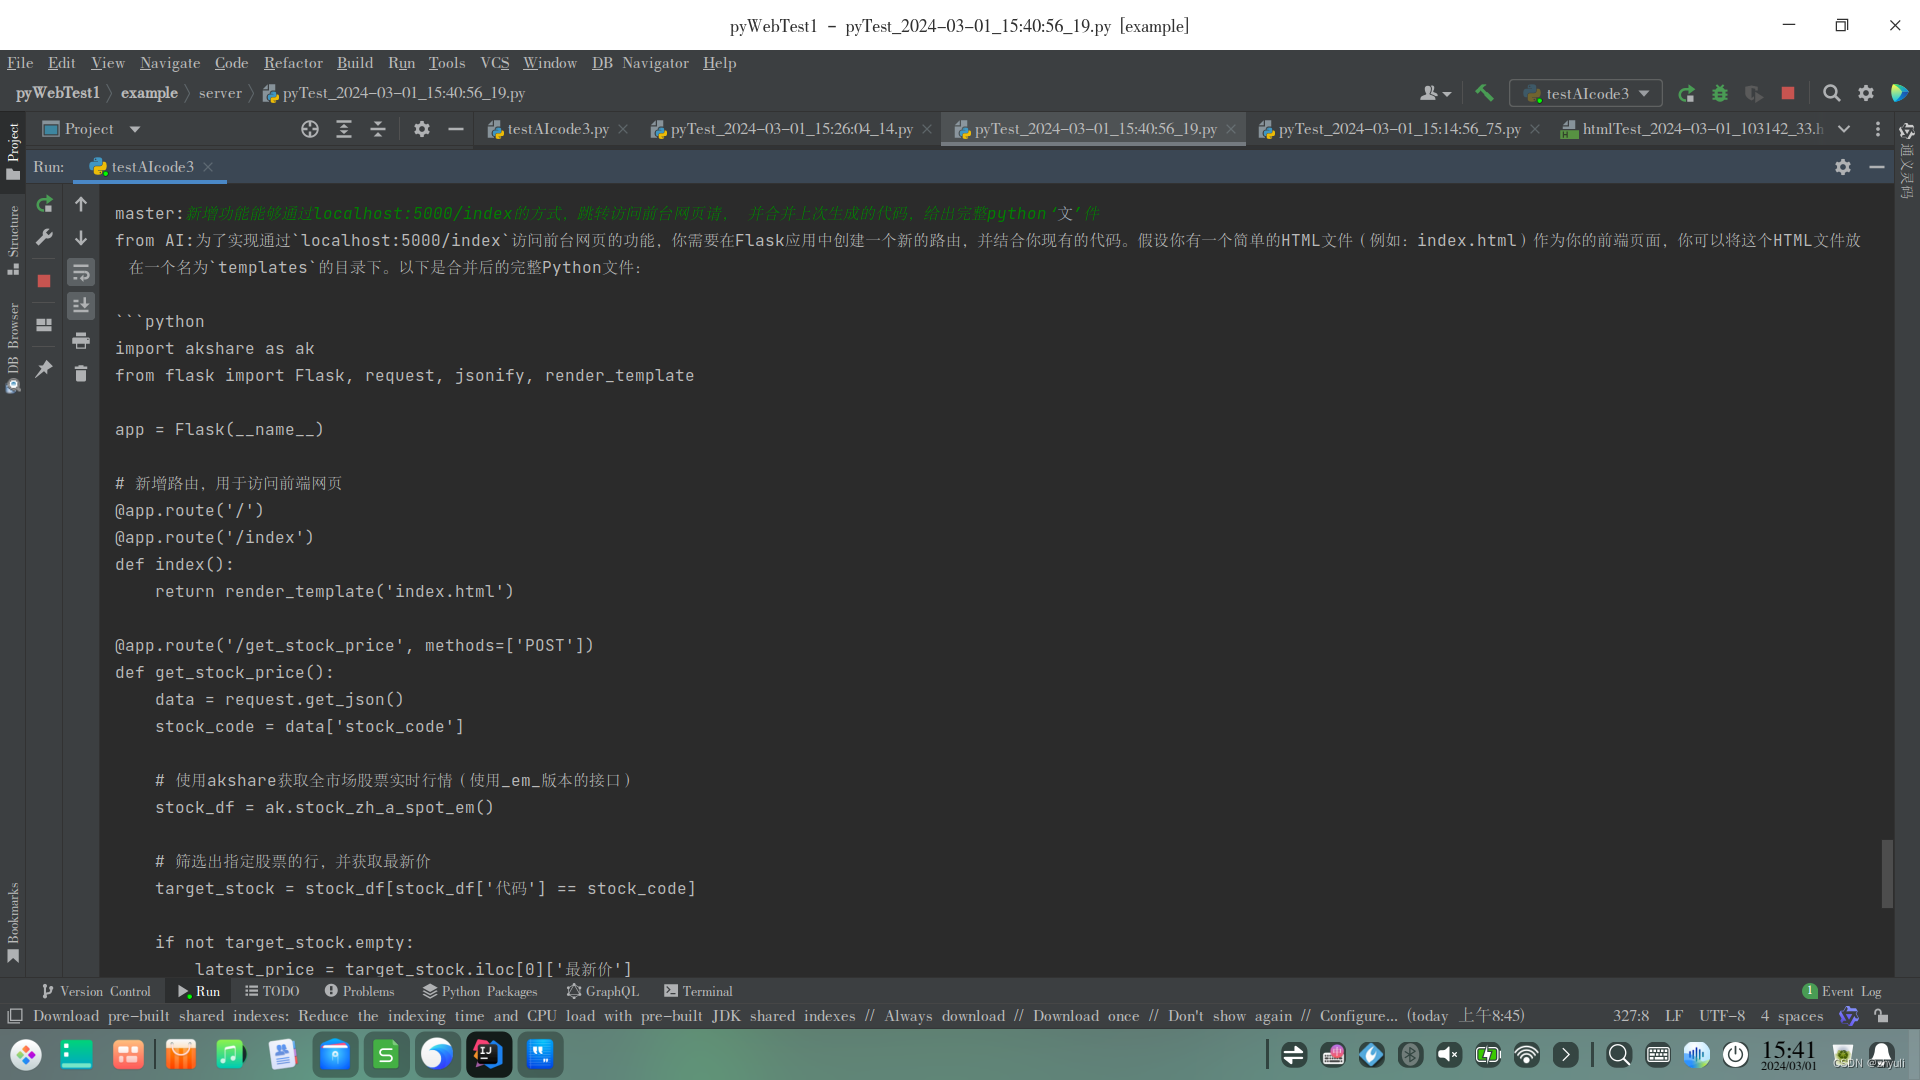
Task: Toggle Structure side panel tab
Action: tap(13, 240)
